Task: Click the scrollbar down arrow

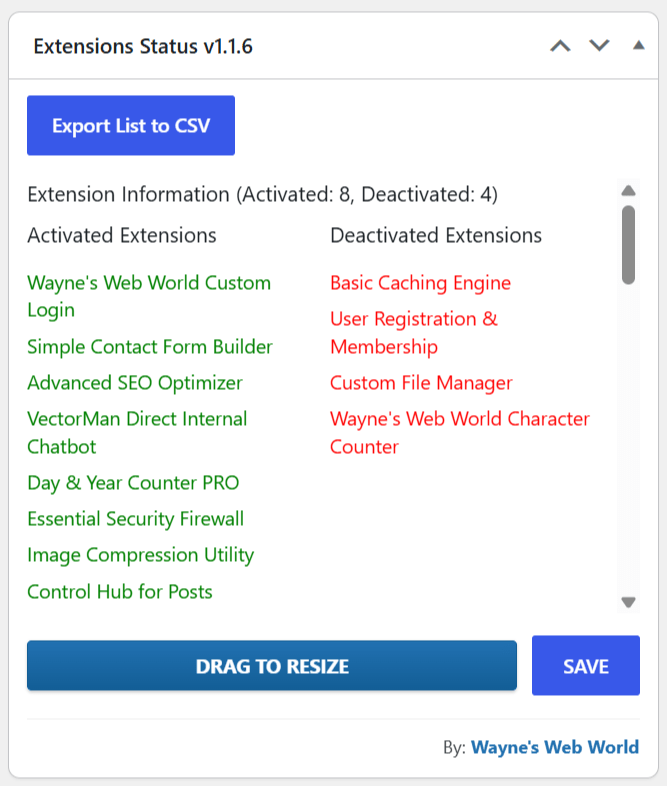Action: 628,602
